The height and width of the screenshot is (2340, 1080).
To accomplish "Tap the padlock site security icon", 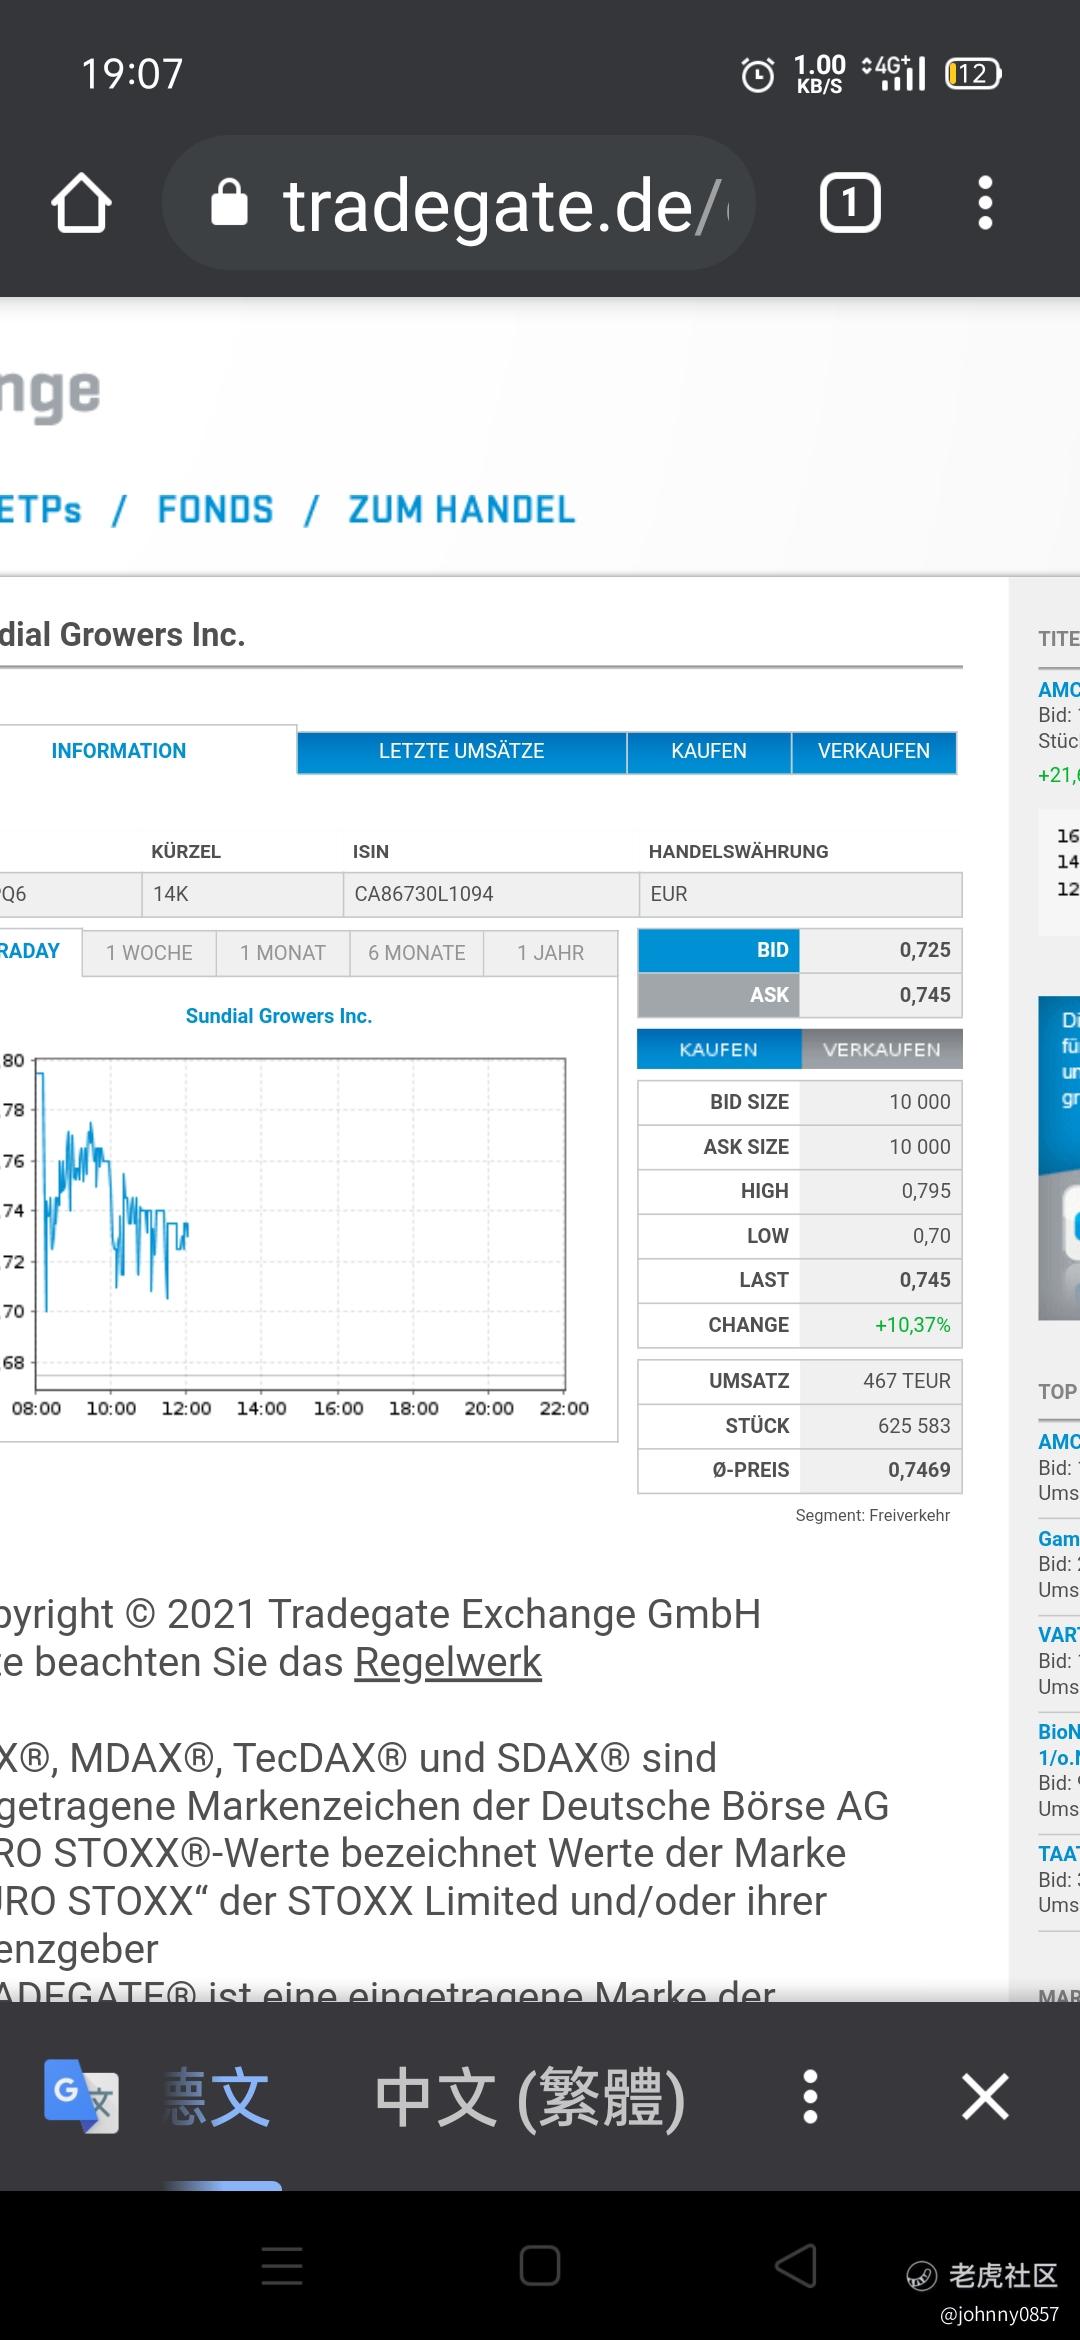I will [x=229, y=202].
